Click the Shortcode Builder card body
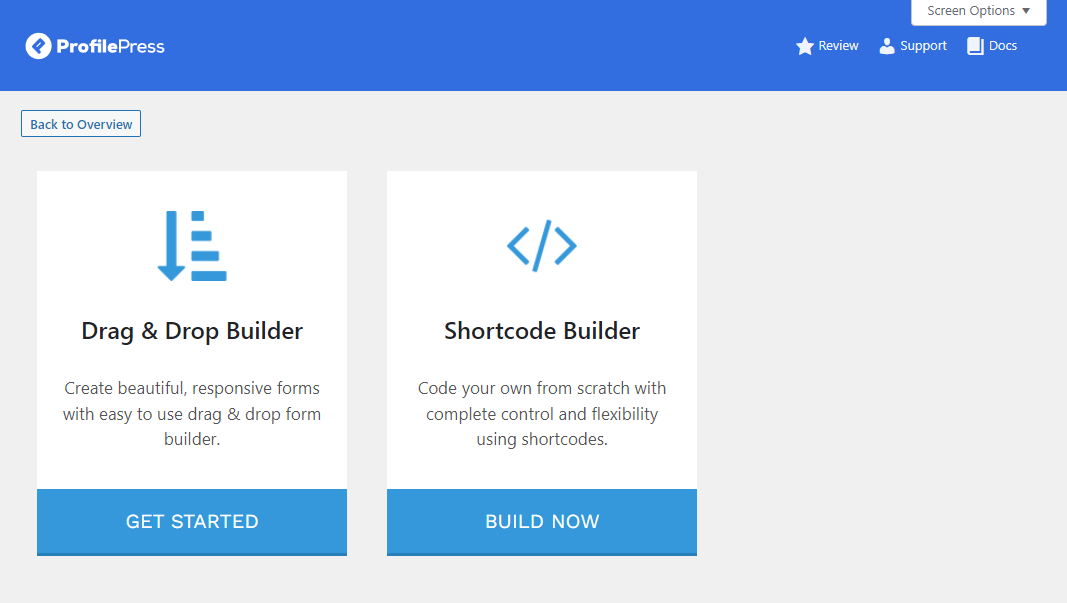The width and height of the screenshot is (1067, 603). 542,330
